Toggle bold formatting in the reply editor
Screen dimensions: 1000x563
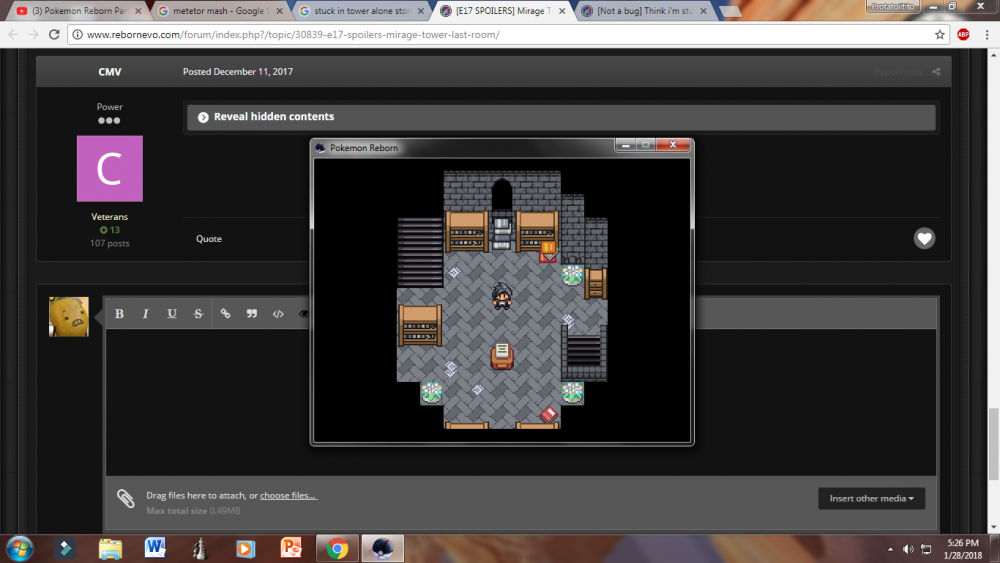[119, 314]
